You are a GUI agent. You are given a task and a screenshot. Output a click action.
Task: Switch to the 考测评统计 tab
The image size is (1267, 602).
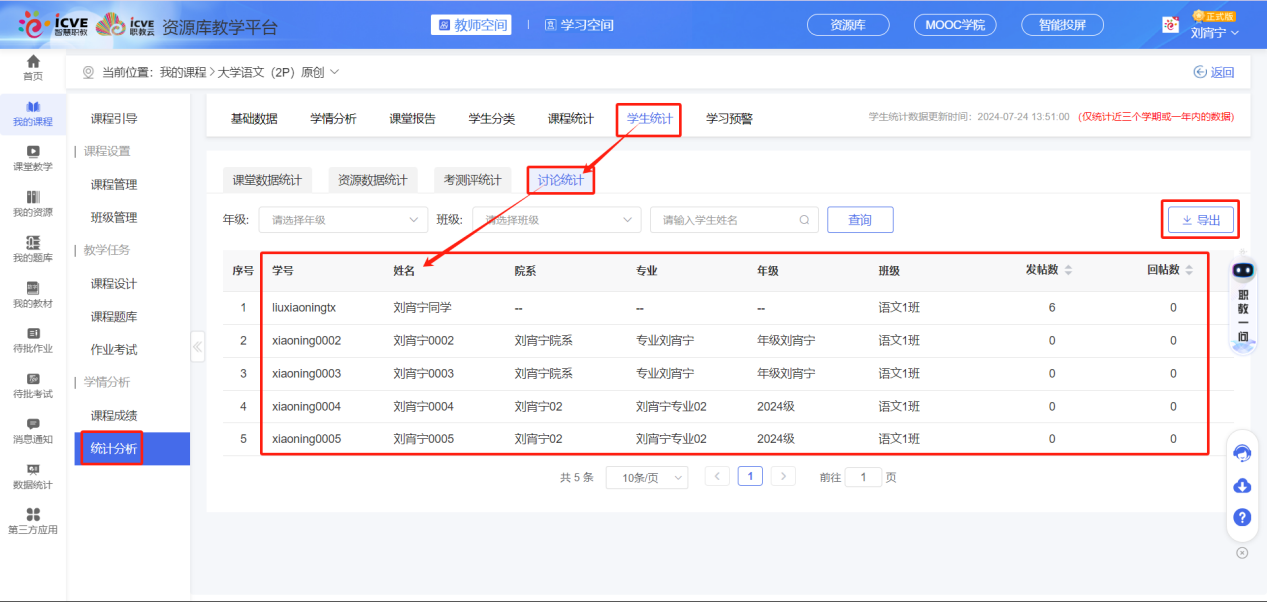(473, 181)
